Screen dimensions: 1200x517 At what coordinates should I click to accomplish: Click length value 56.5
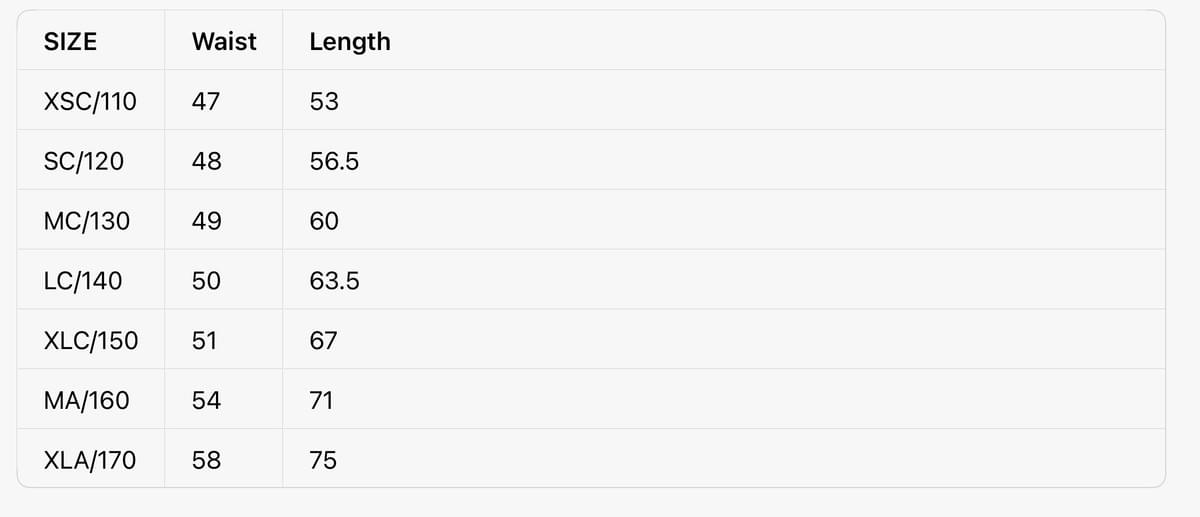click(335, 161)
